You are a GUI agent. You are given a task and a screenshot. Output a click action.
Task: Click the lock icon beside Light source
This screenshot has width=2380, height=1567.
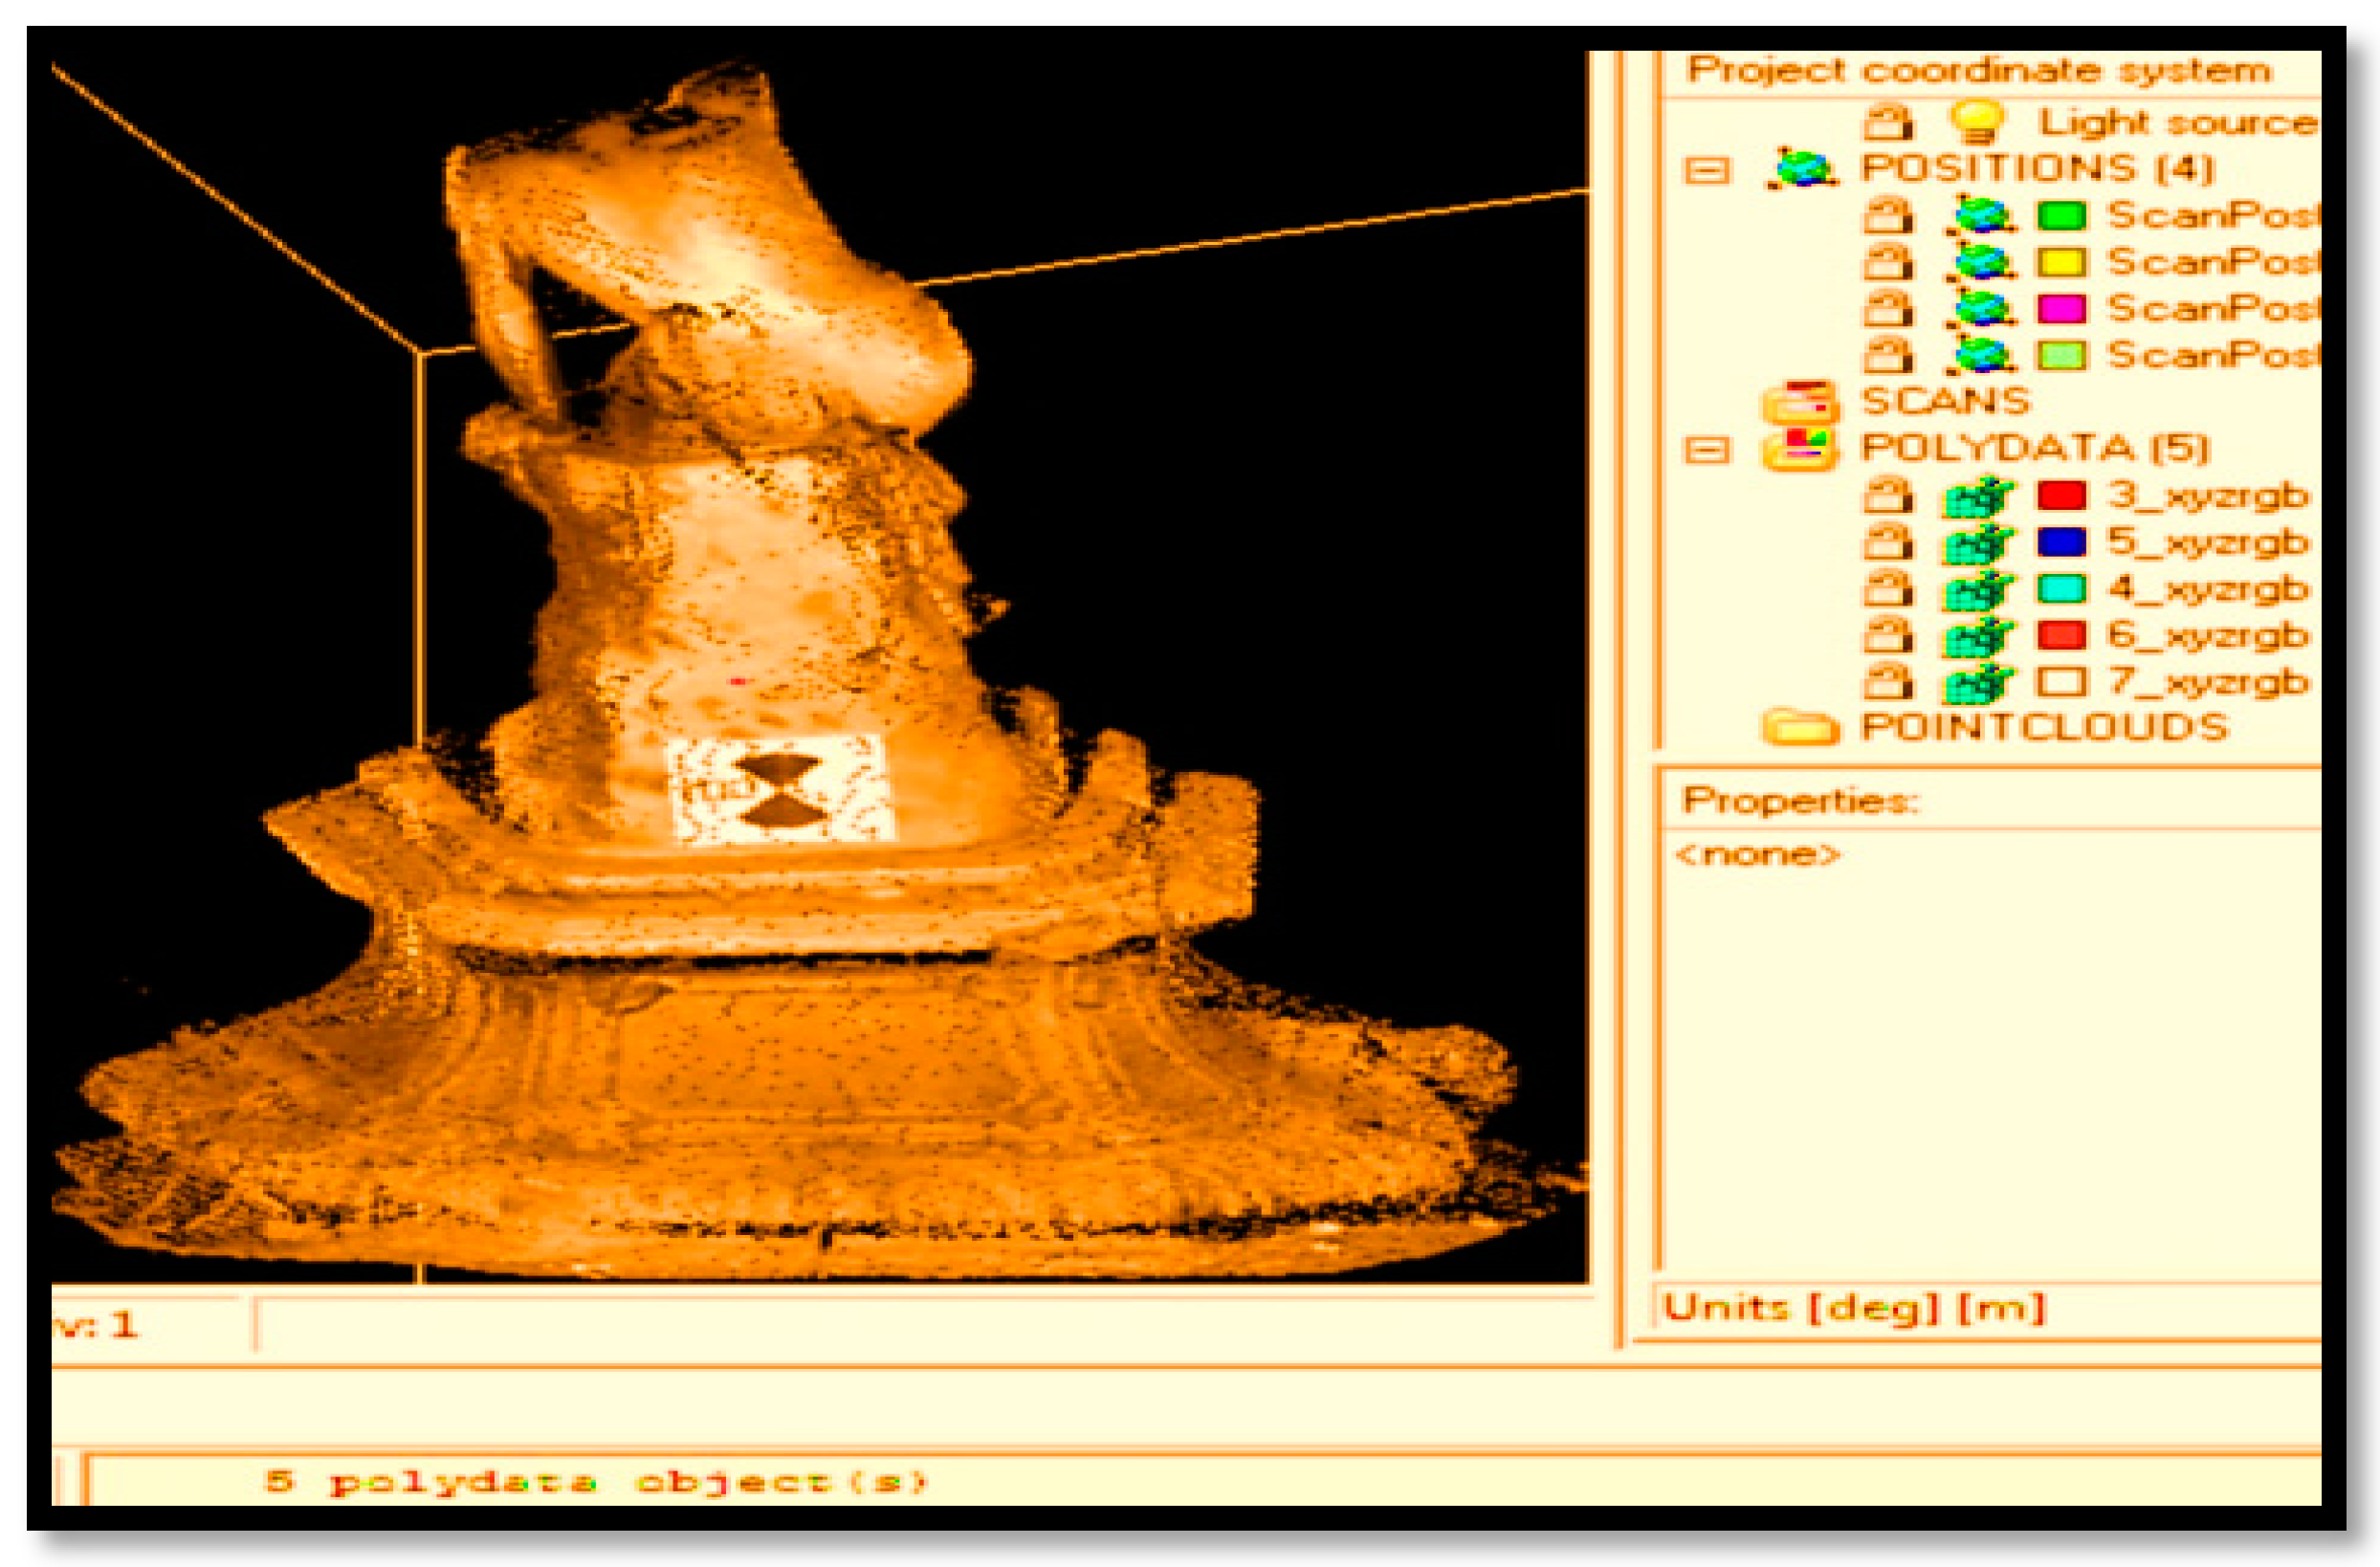point(1888,122)
